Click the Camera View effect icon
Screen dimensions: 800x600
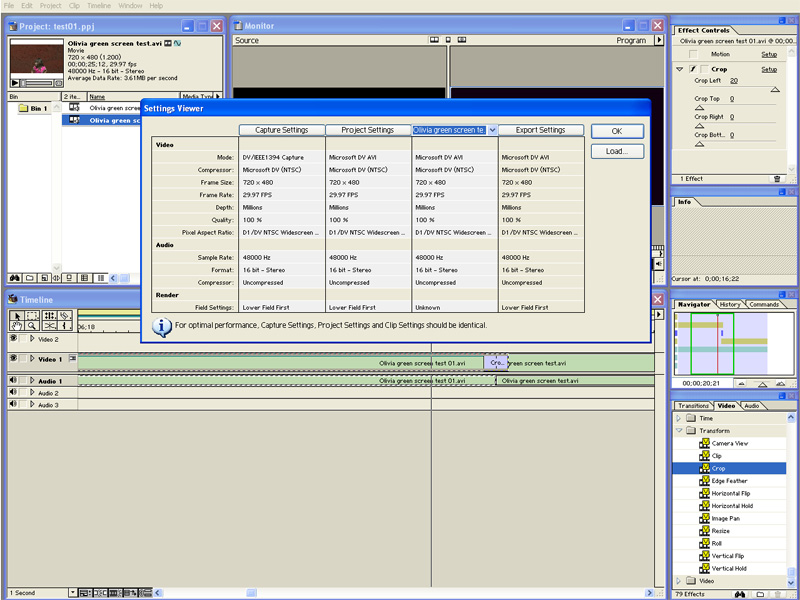(x=705, y=443)
